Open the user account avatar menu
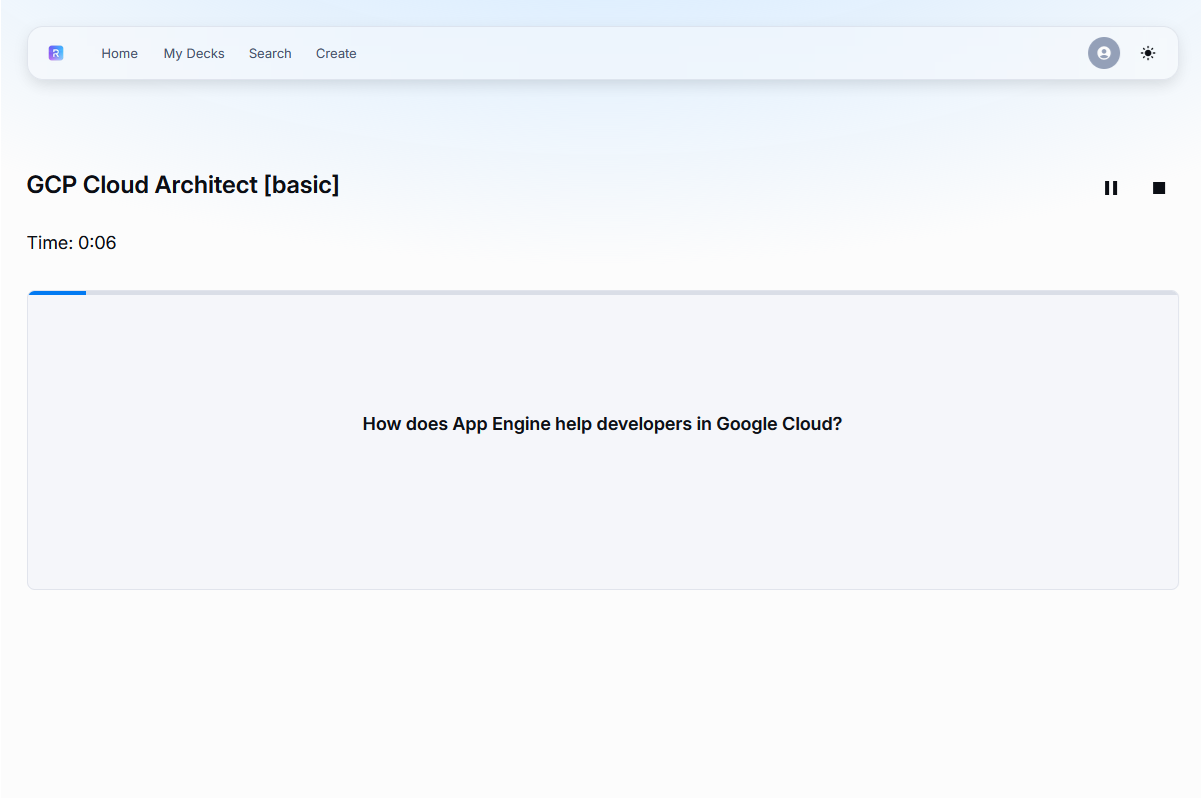 coord(1104,53)
